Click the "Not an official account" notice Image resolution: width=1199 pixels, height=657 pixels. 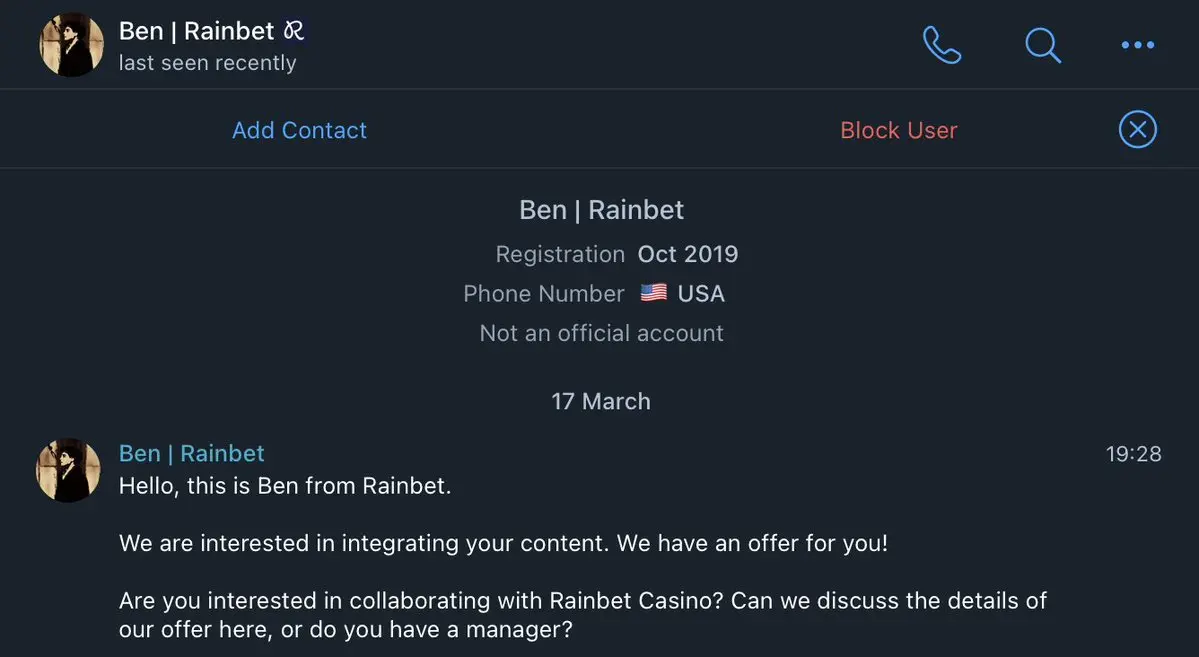click(x=601, y=333)
